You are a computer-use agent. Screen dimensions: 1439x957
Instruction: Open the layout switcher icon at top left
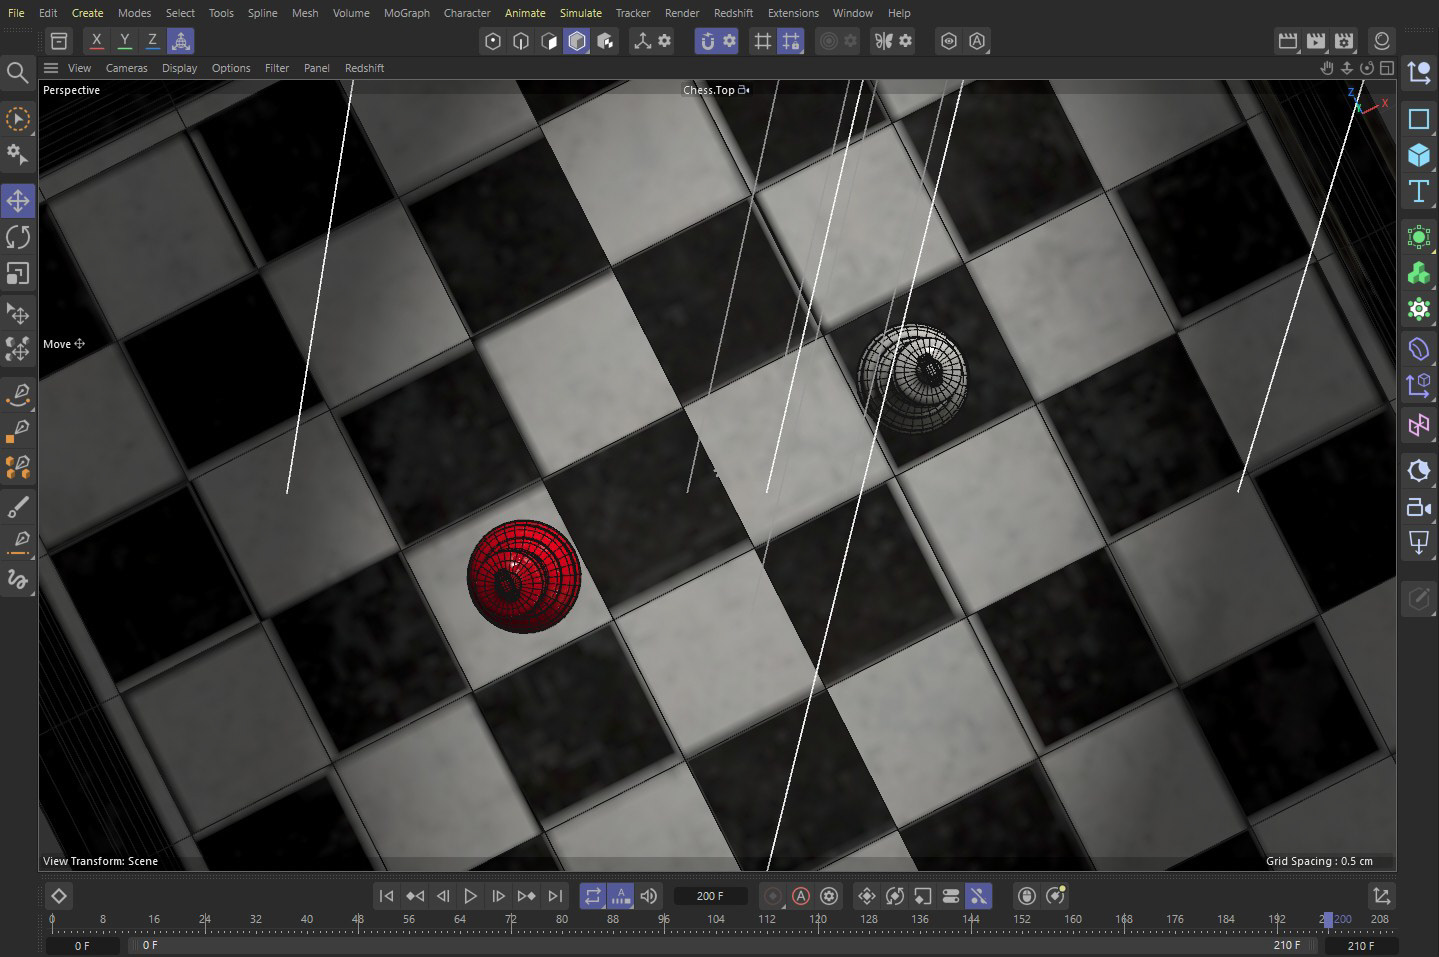pos(59,41)
